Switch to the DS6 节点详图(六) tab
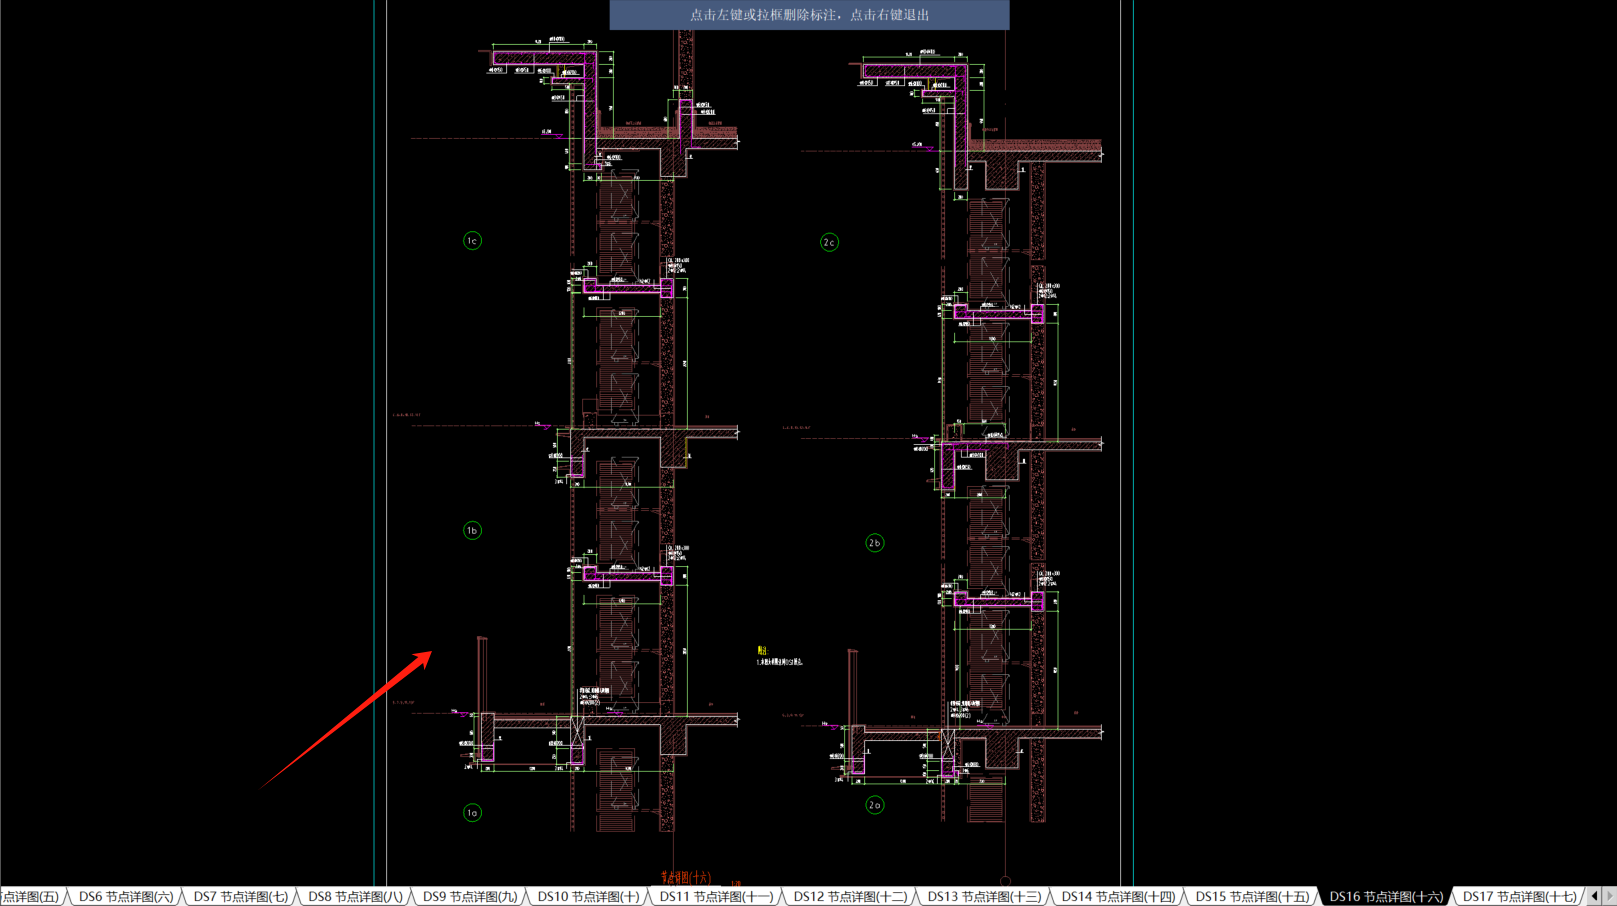 point(126,897)
